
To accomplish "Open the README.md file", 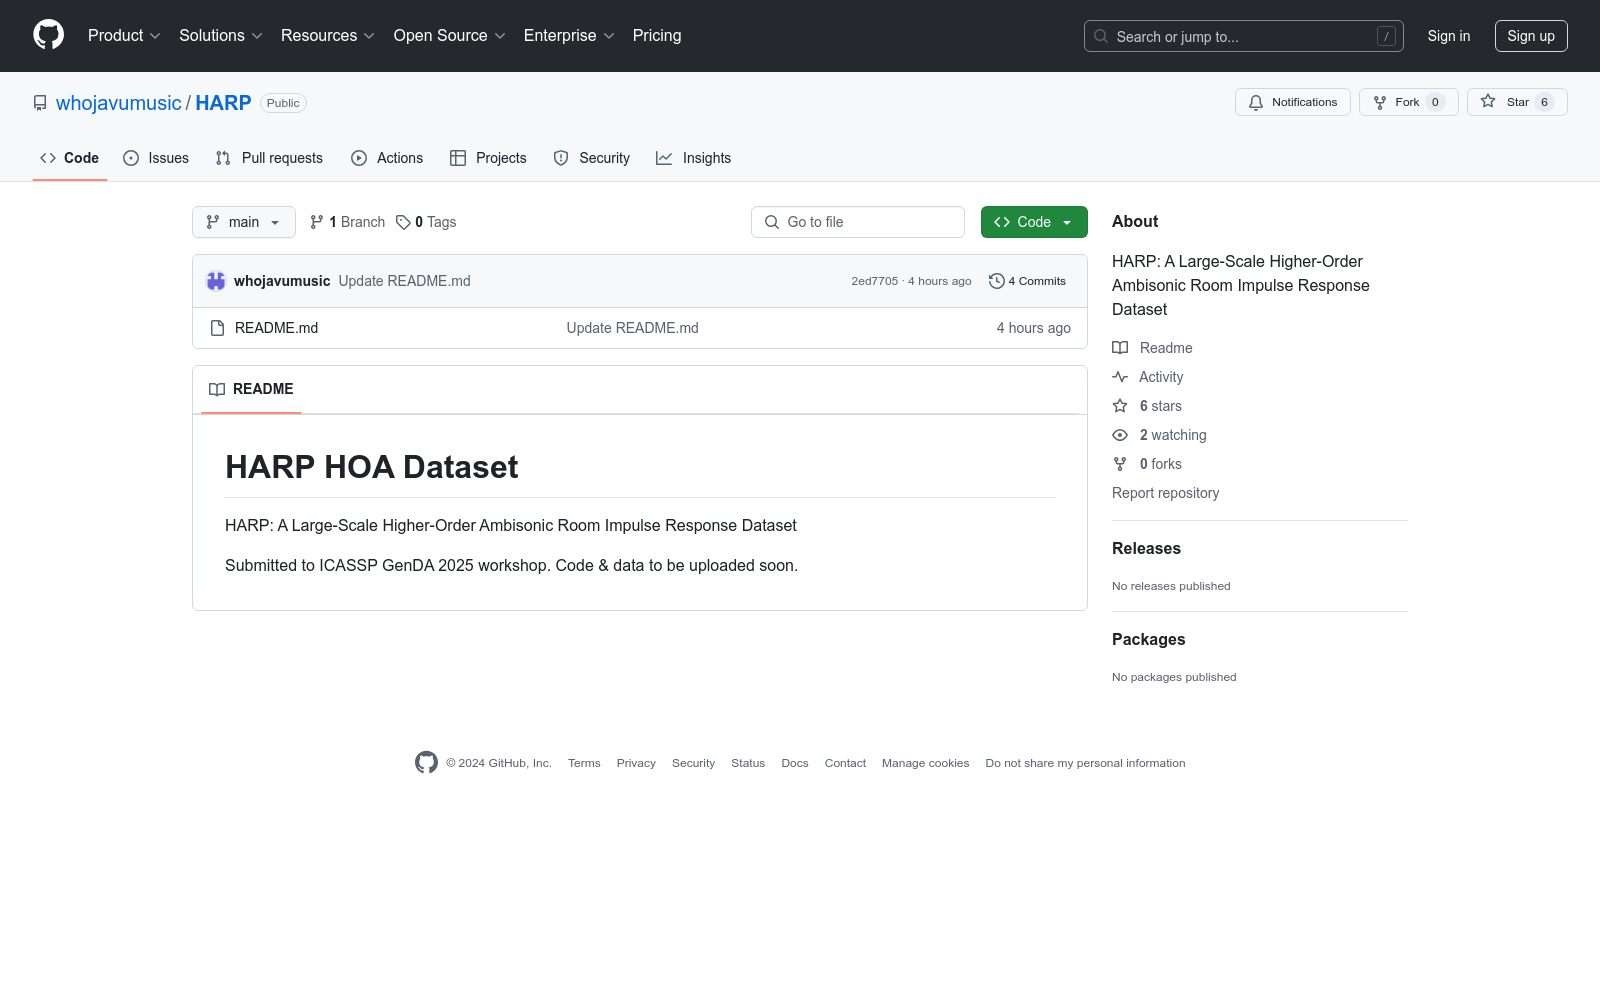I will tap(276, 328).
